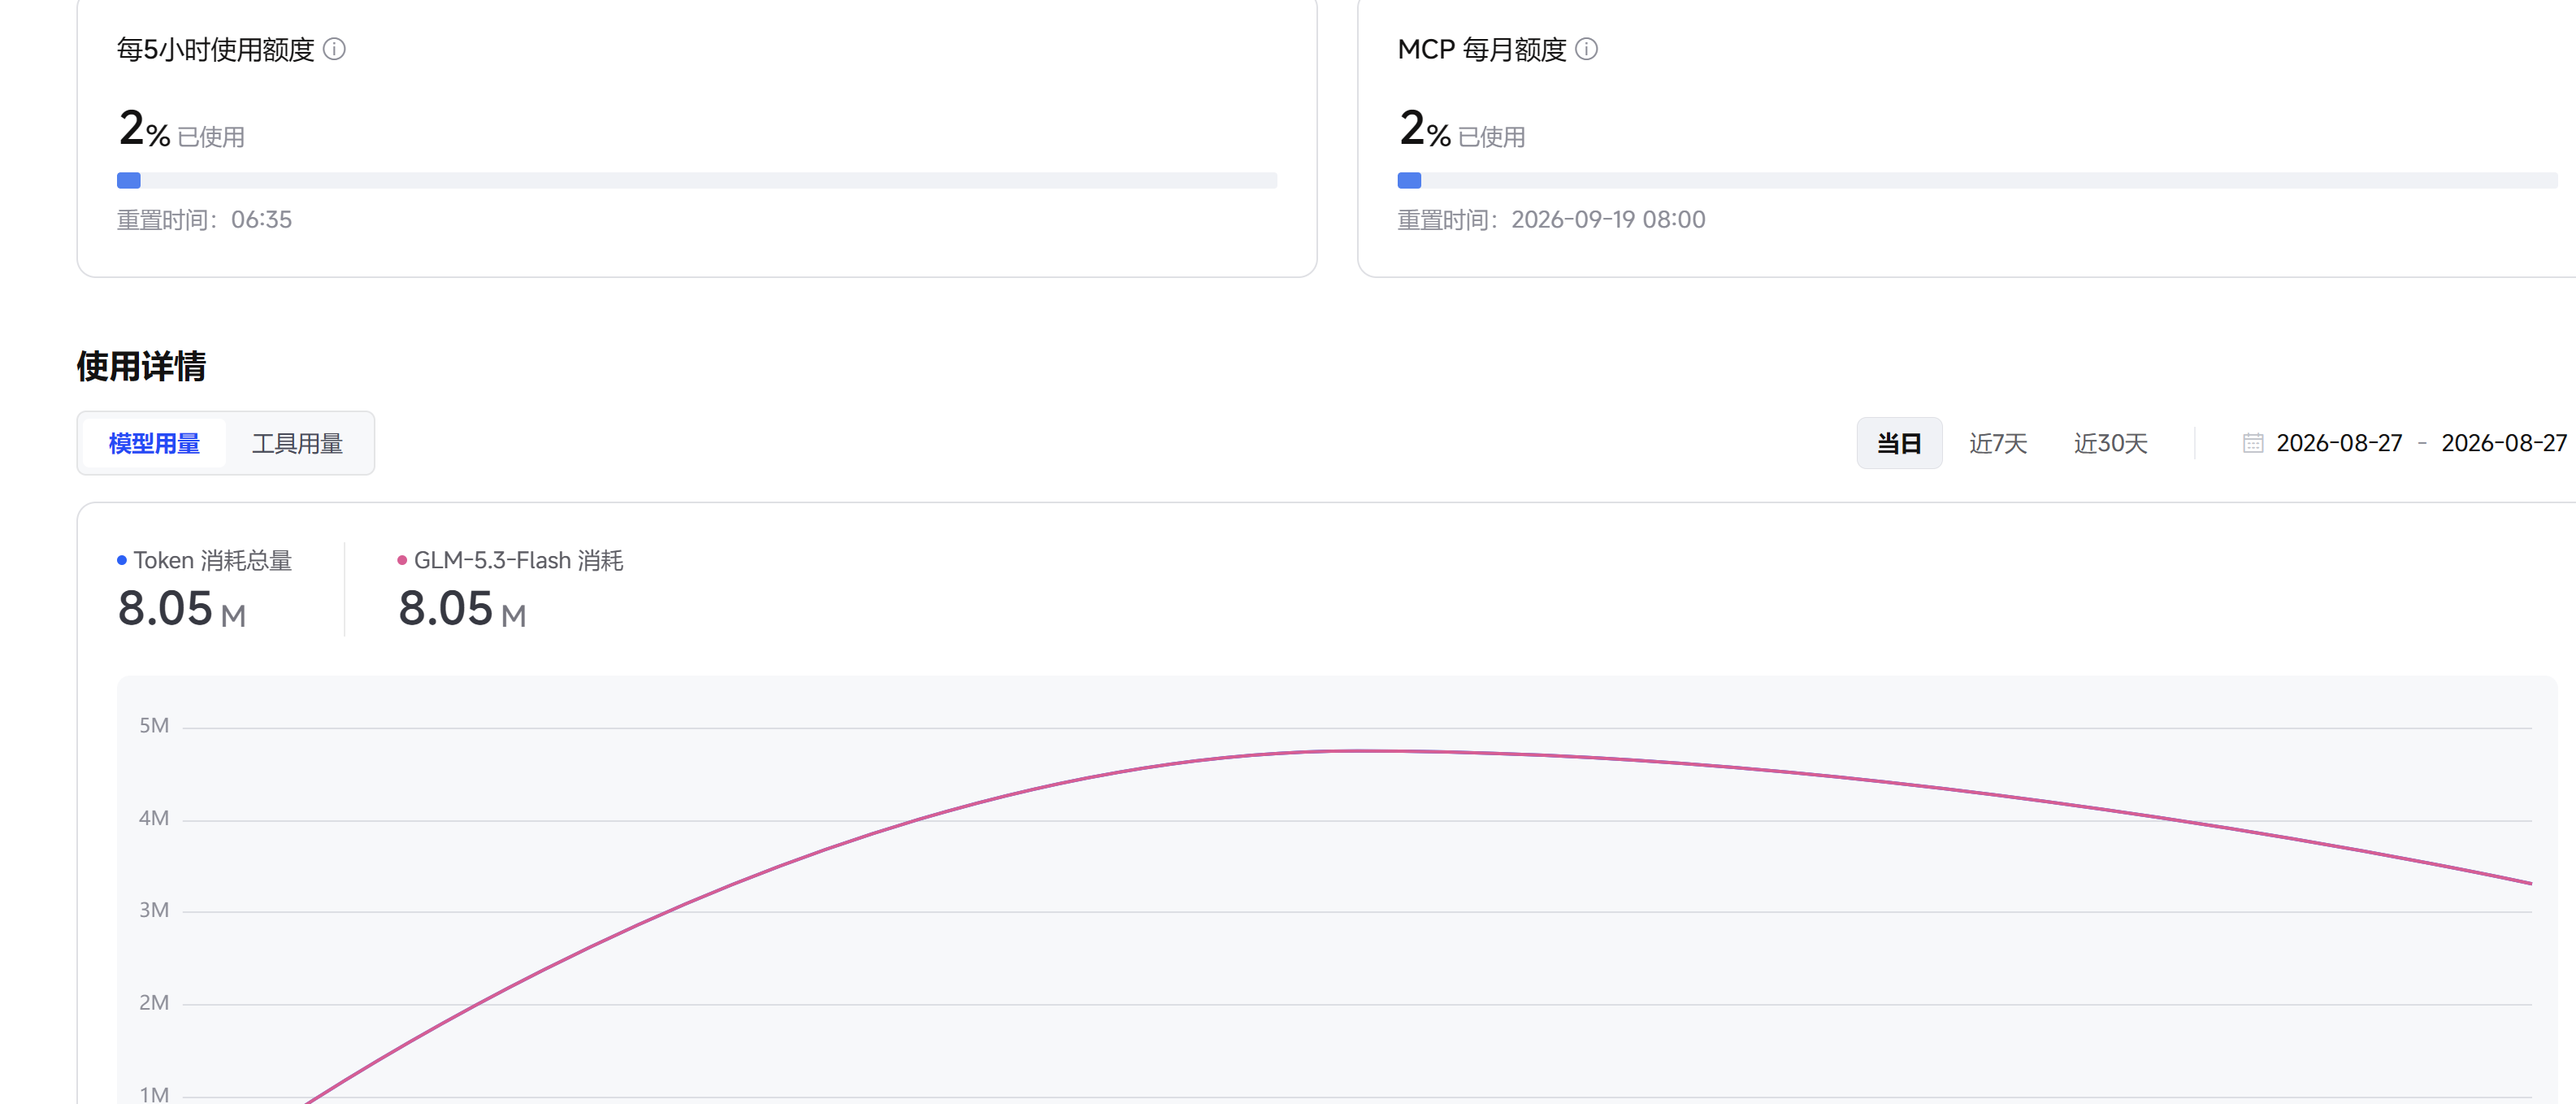Select the 近30天 time range

[x=2110, y=443]
